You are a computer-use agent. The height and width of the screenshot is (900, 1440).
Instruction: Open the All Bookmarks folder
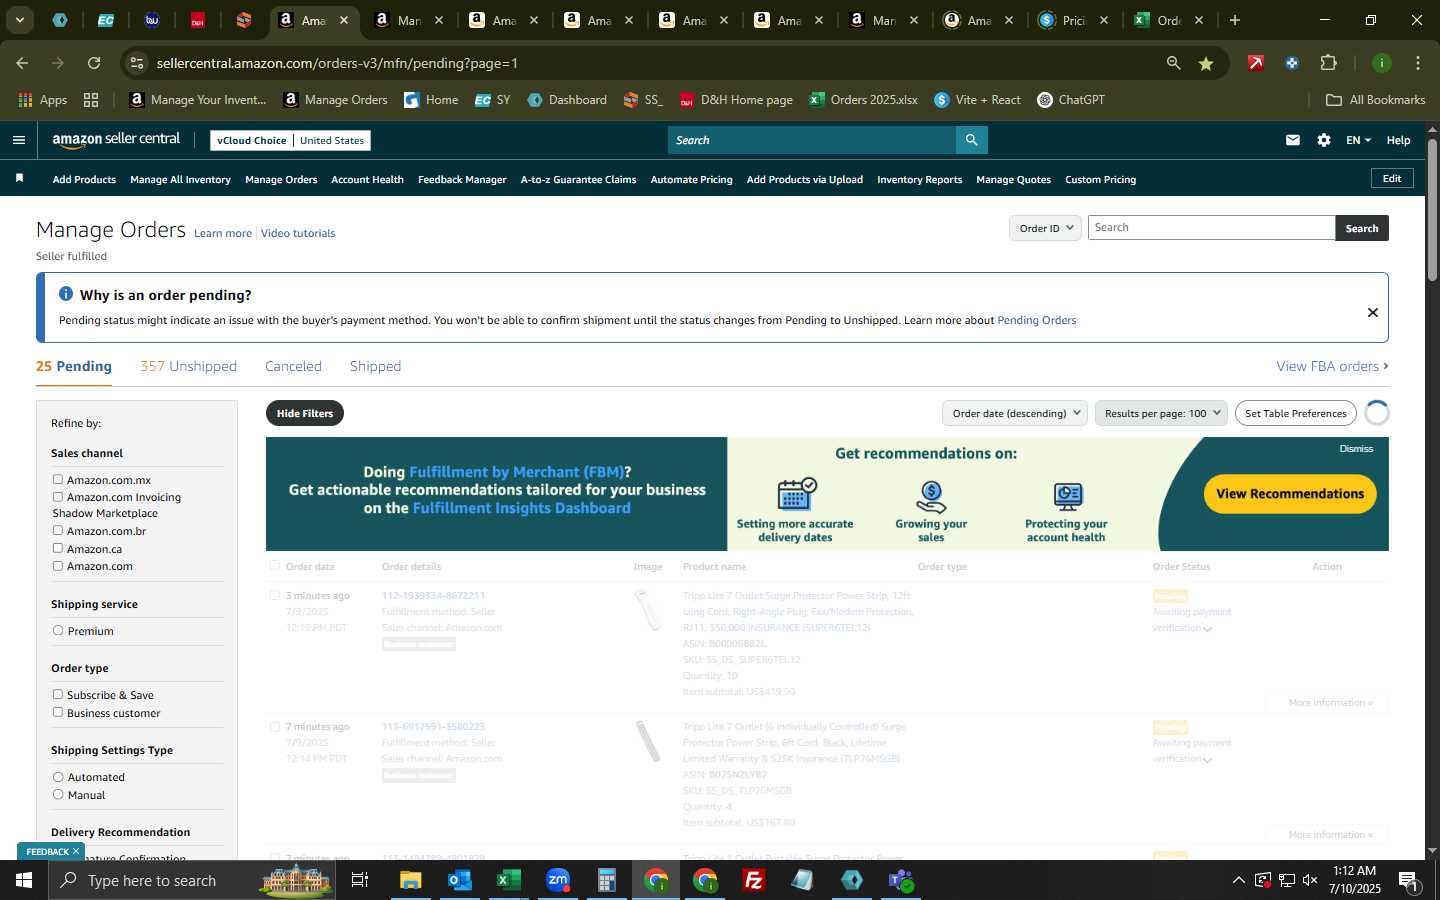[x=1375, y=100]
